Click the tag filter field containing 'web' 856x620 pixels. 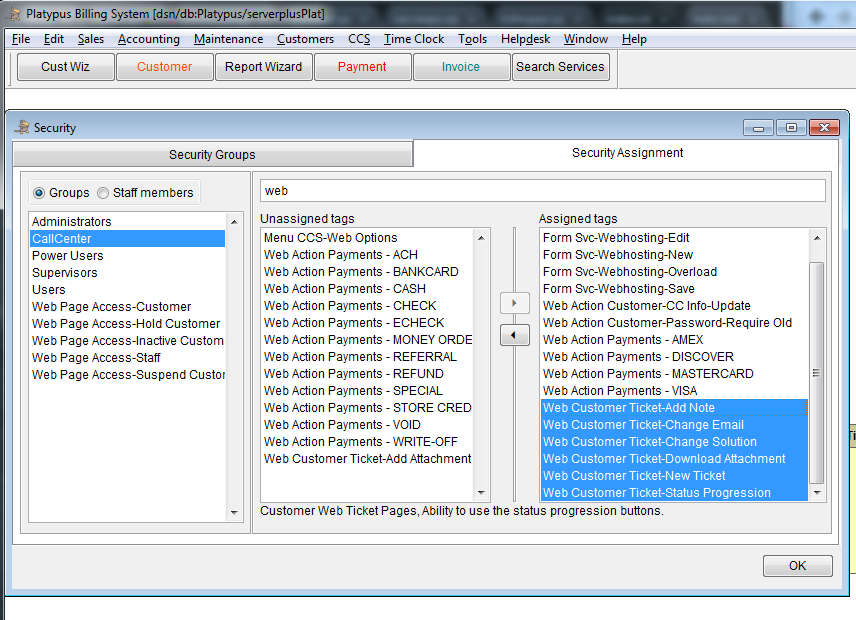point(542,190)
